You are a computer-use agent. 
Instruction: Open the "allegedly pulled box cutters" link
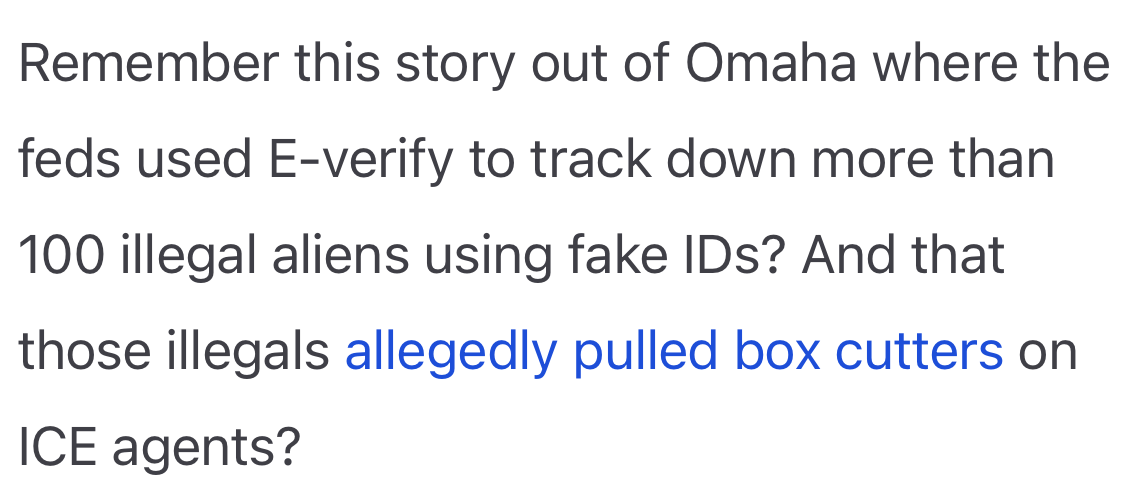(x=673, y=351)
